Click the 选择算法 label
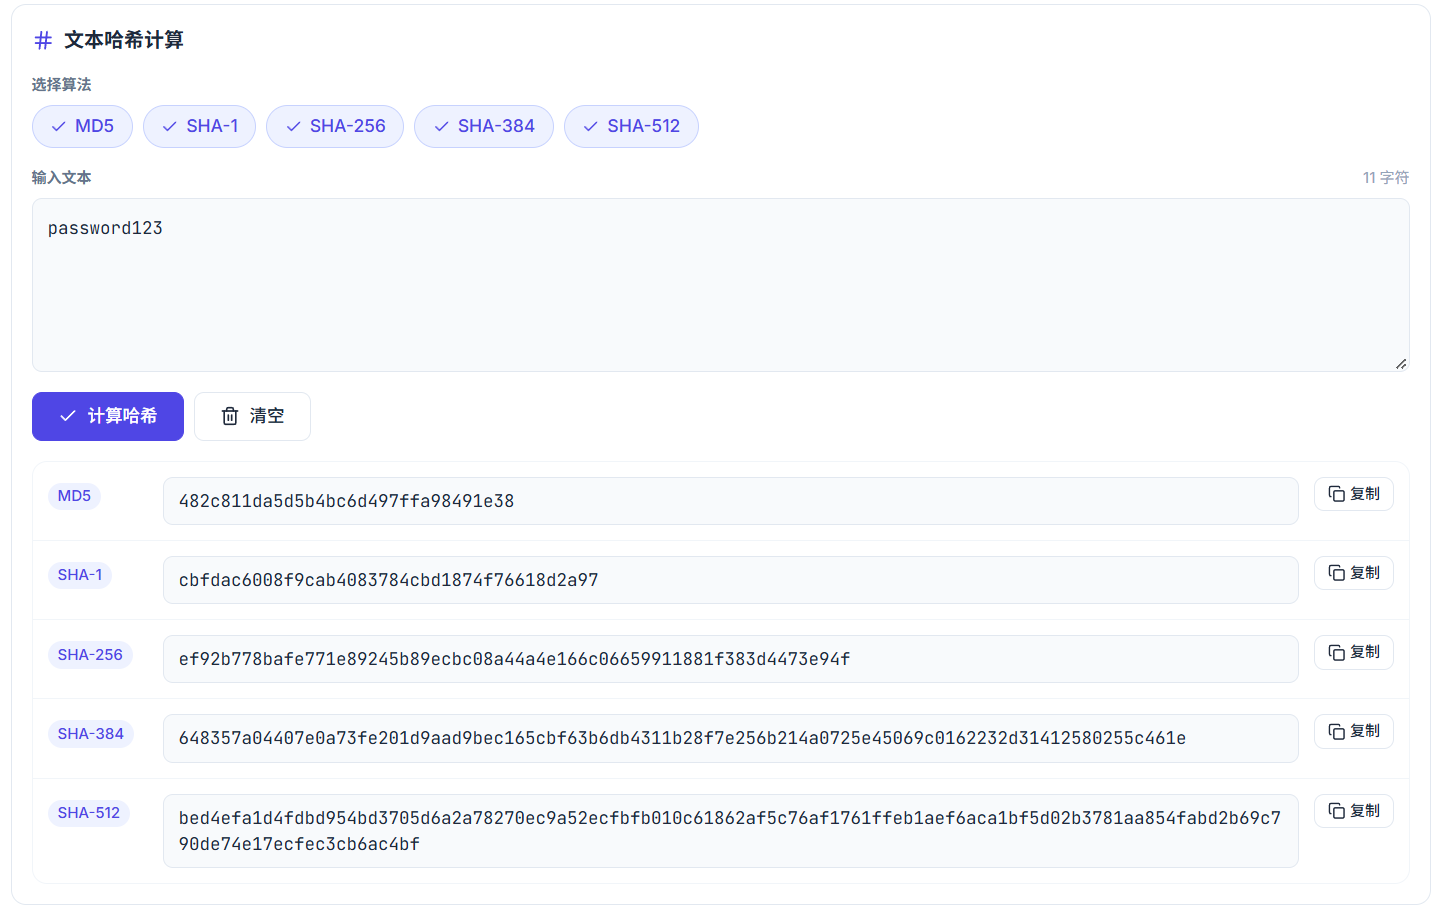Screen dimensions: 1440x914 (x=61, y=85)
